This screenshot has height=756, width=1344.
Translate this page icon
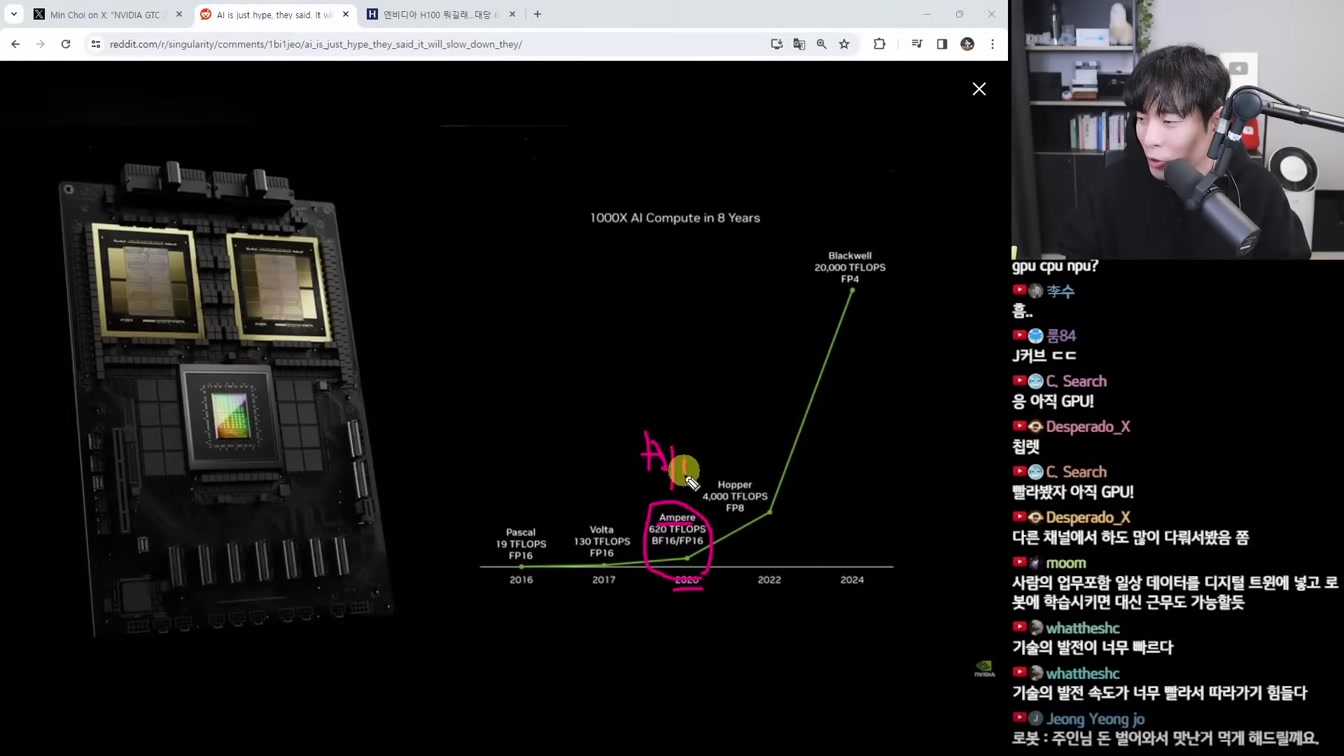coord(799,44)
